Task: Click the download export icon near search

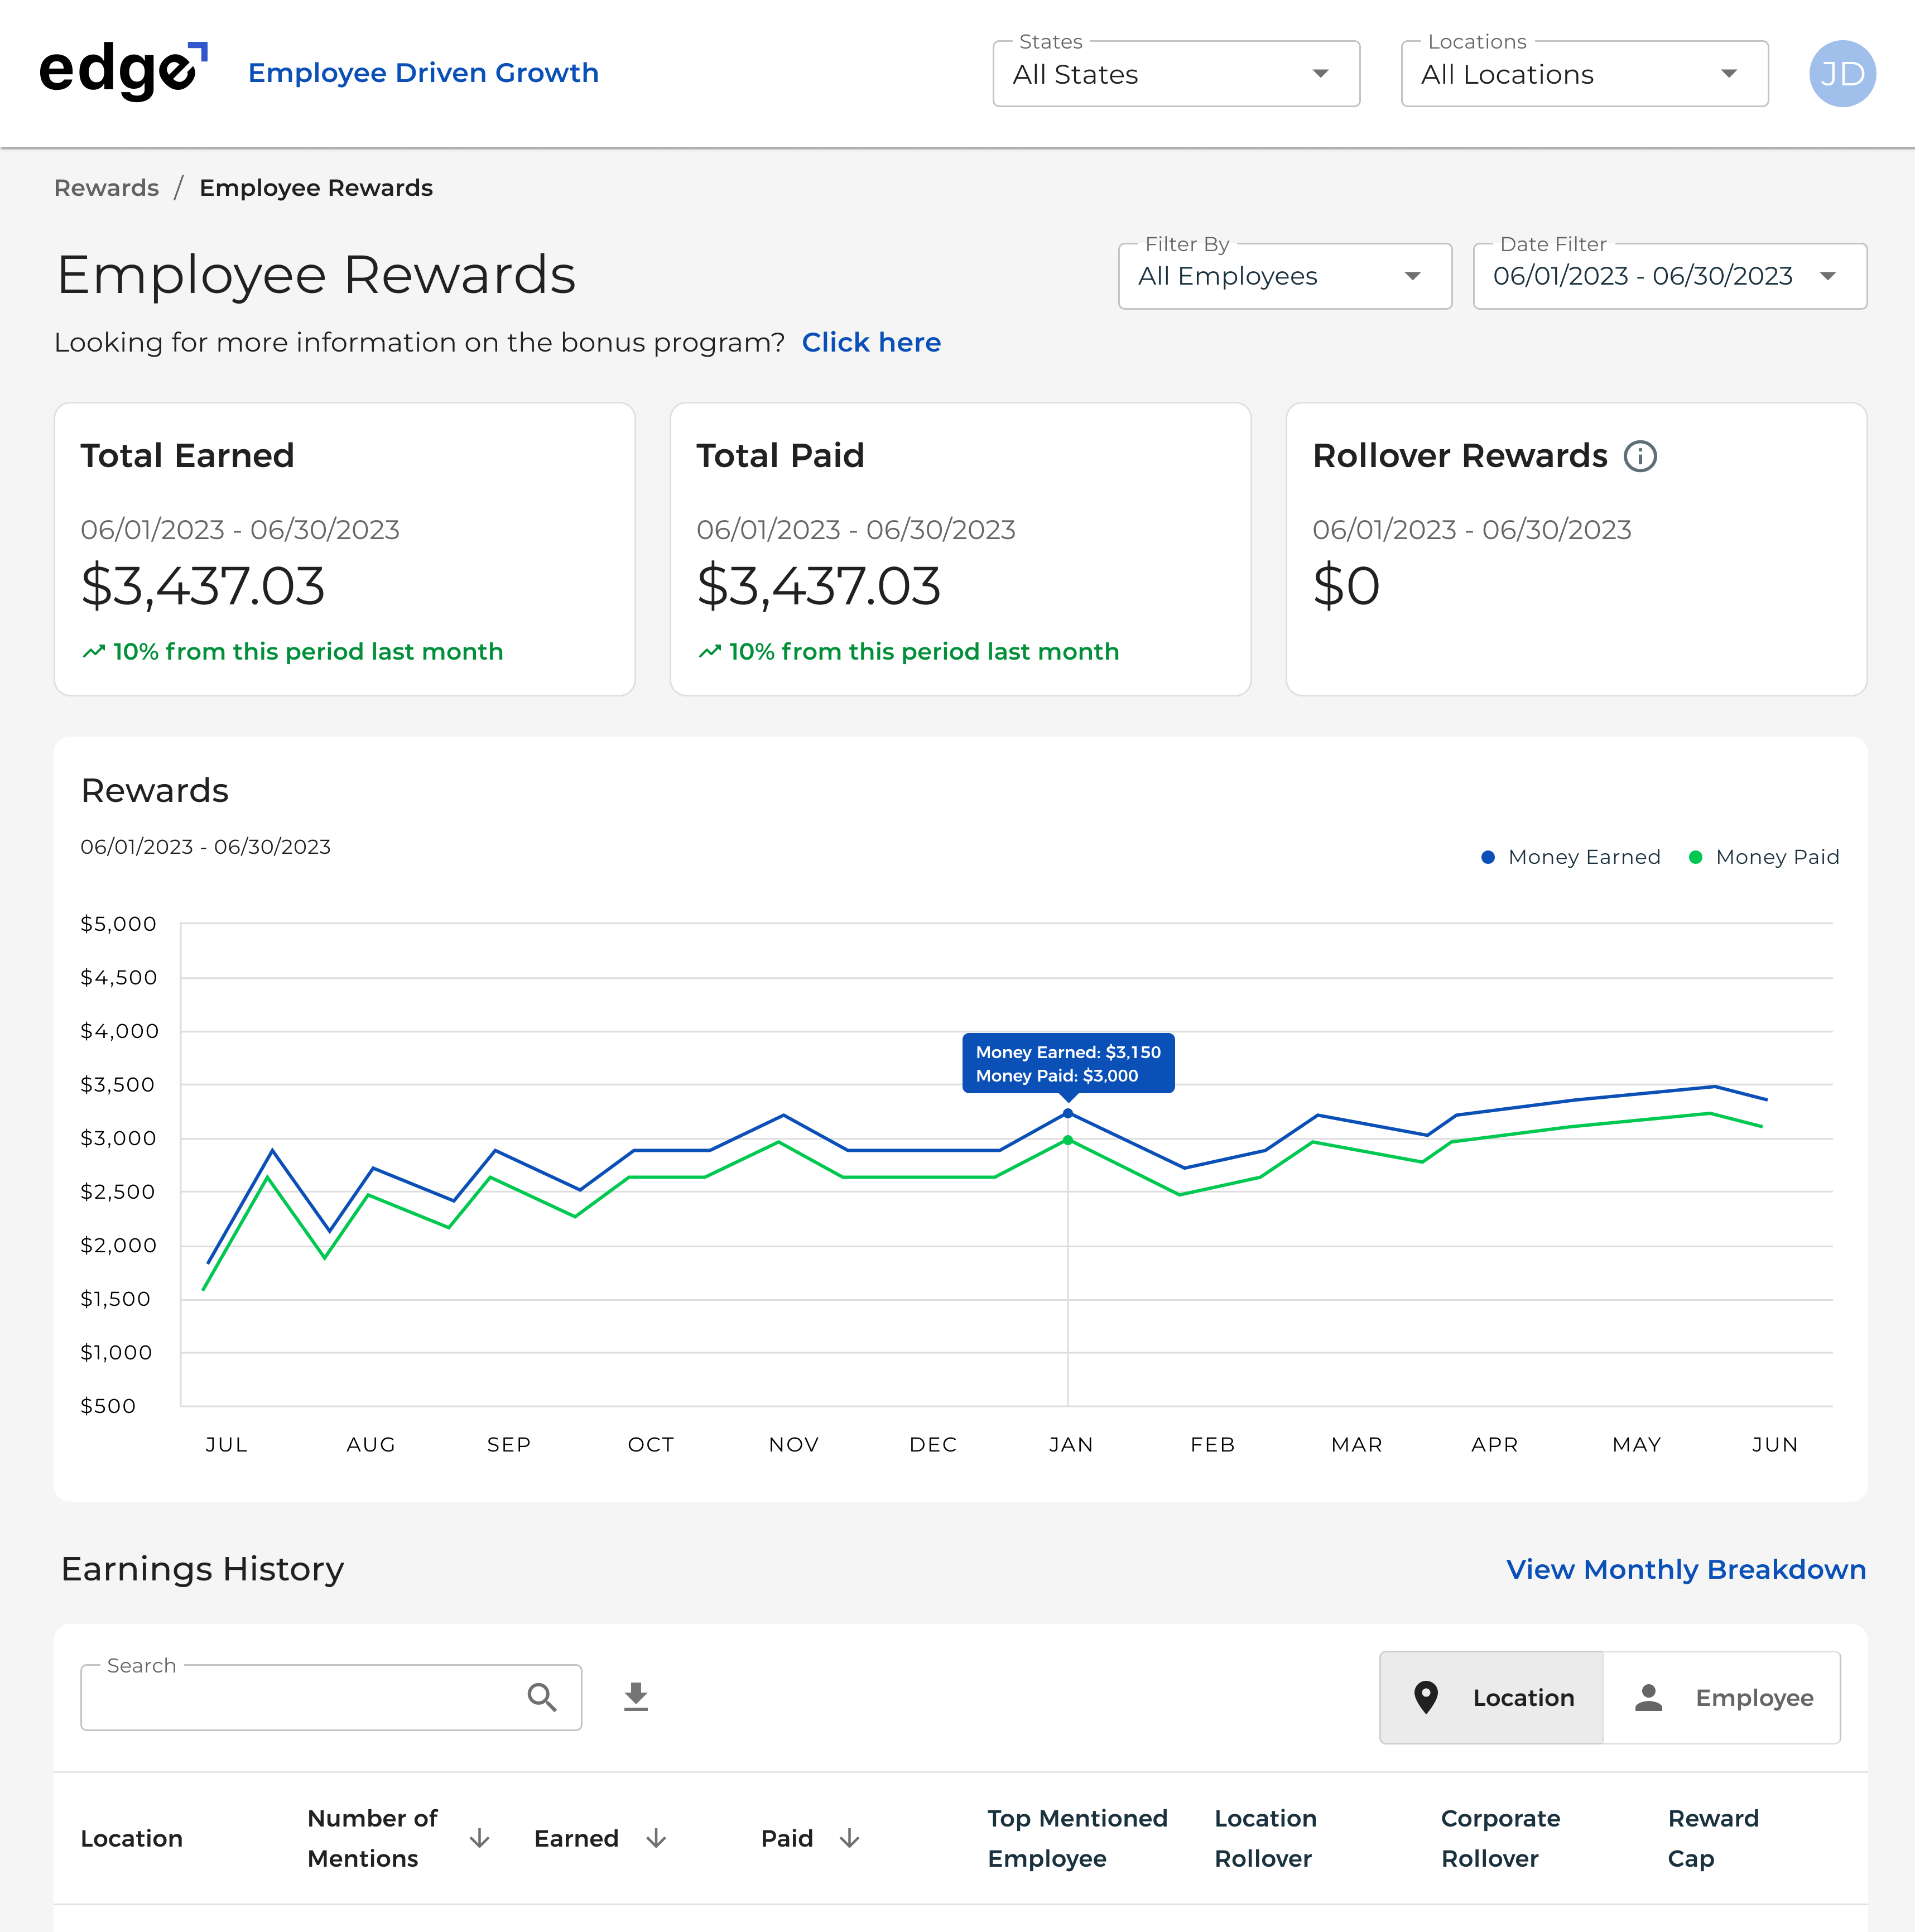Action: pos(636,1697)
